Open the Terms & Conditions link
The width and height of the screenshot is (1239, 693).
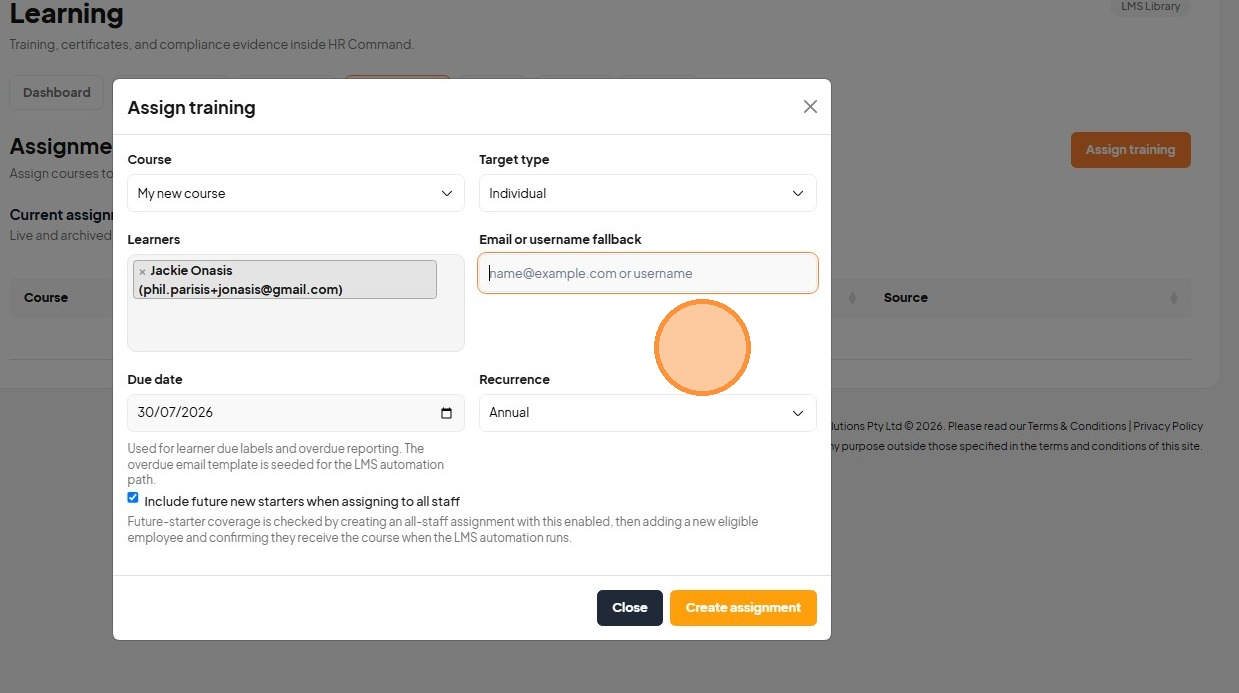(1077, 426)
